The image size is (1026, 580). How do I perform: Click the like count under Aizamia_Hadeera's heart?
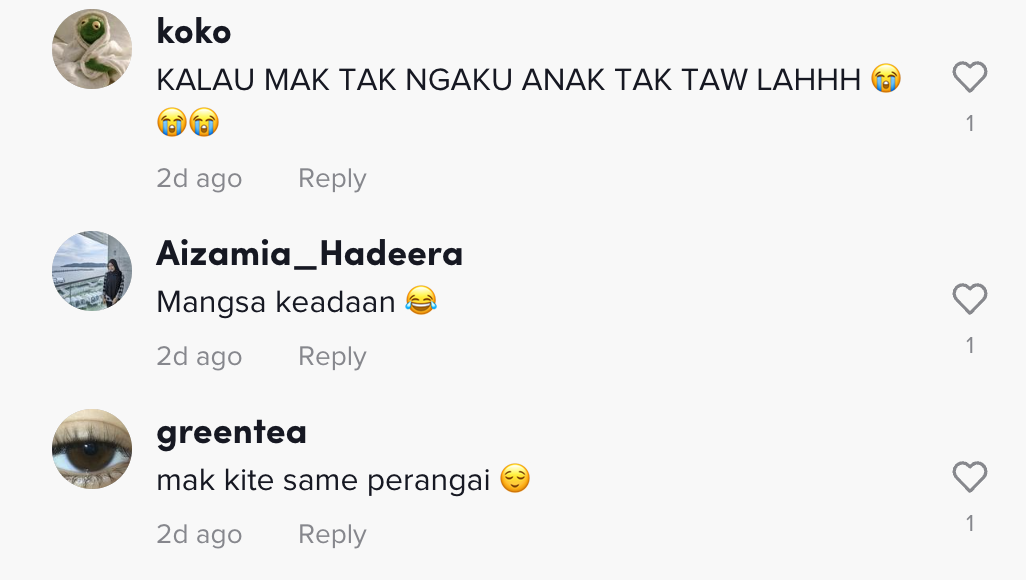click(970, 345)
